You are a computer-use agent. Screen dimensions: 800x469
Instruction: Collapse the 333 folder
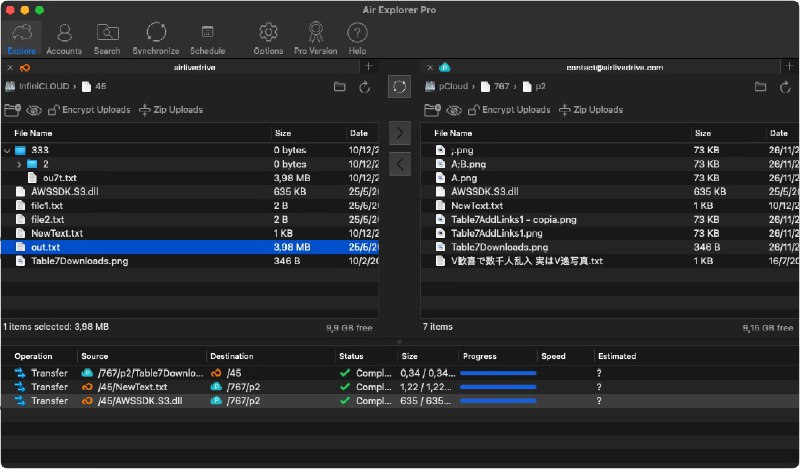pyautogui.click(x=7, y=151)
